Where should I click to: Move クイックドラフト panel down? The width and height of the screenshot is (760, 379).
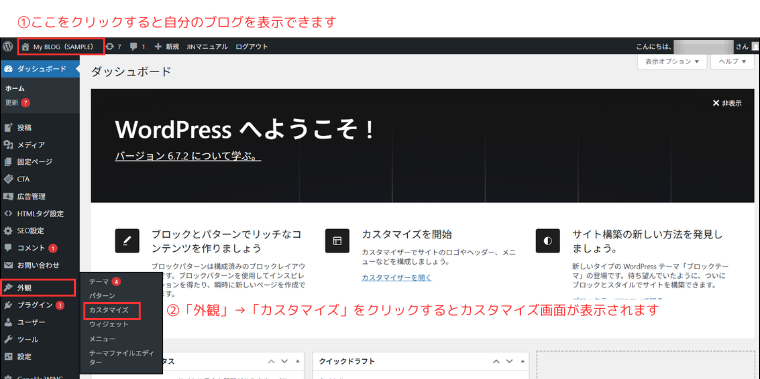point(508,362)
